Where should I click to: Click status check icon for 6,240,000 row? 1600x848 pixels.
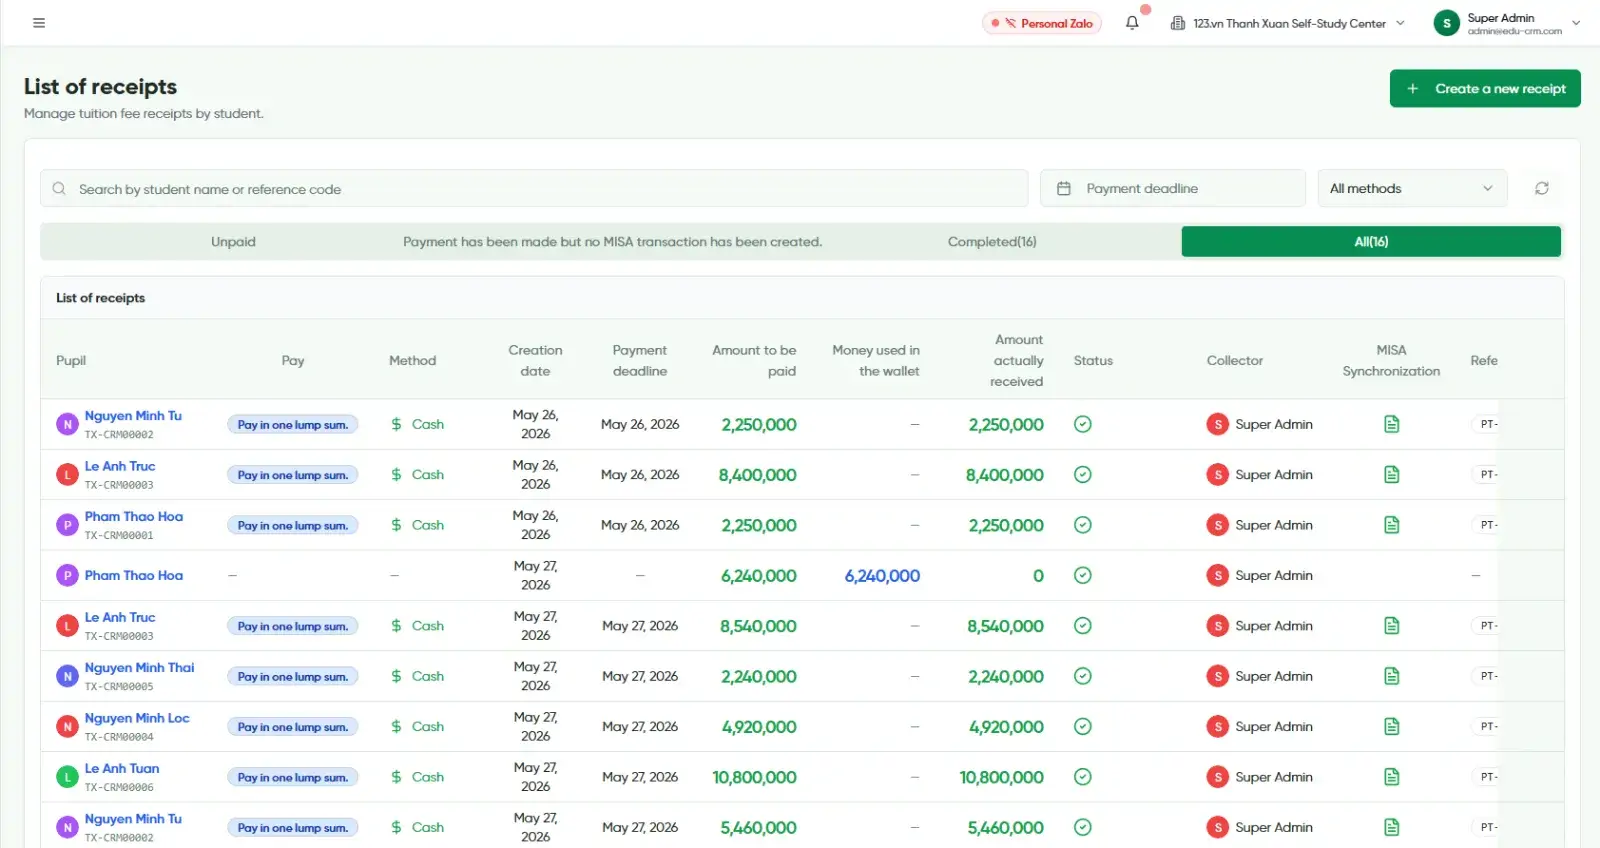coord(1082,575)
